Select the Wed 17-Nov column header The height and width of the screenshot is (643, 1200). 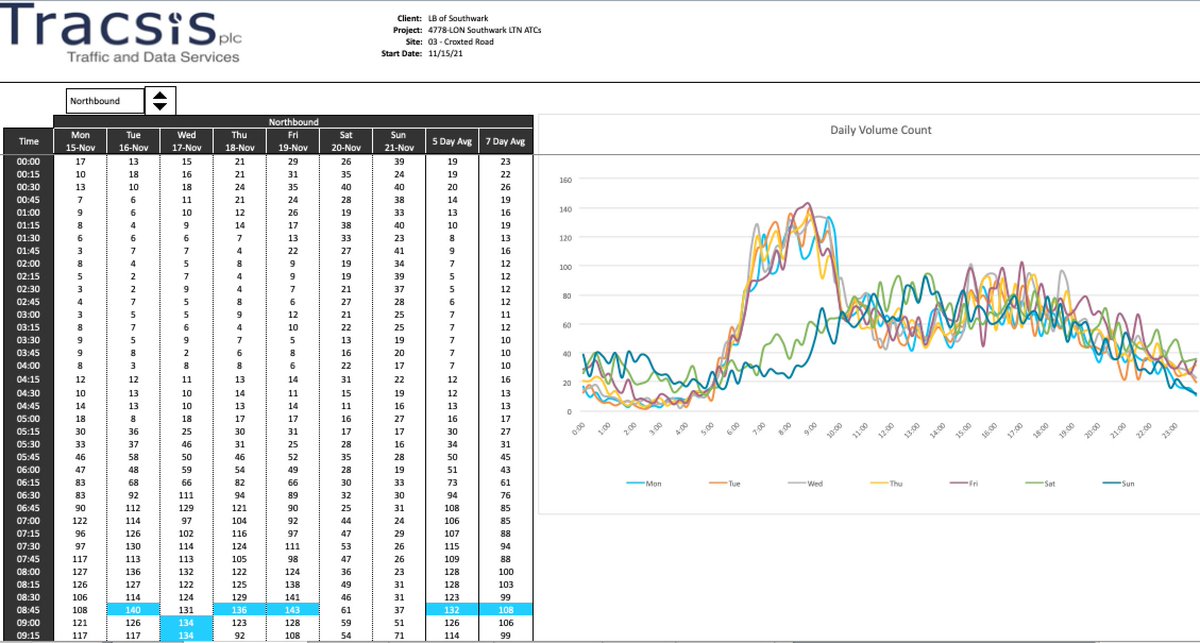[x=186, y=141]
